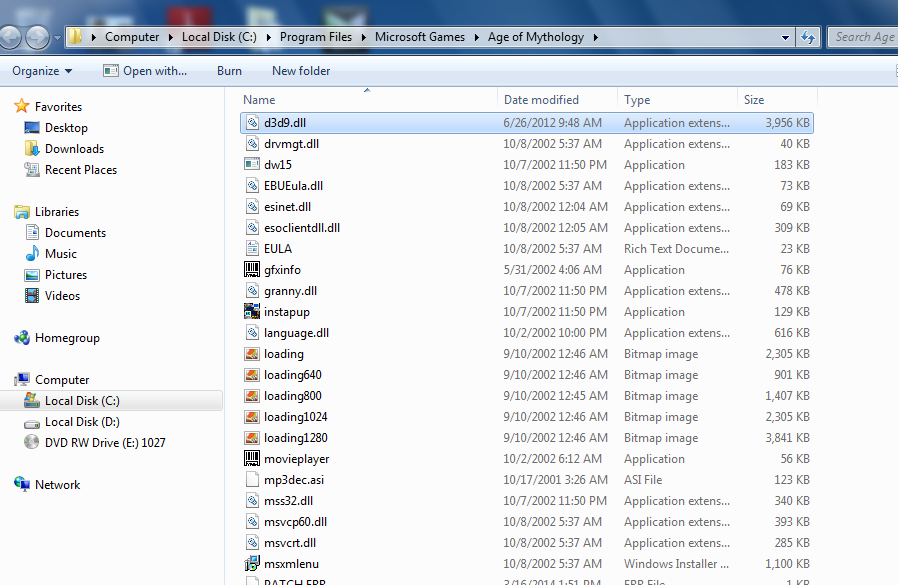Click the loading1280 bitmap icon

pos(252,438)
